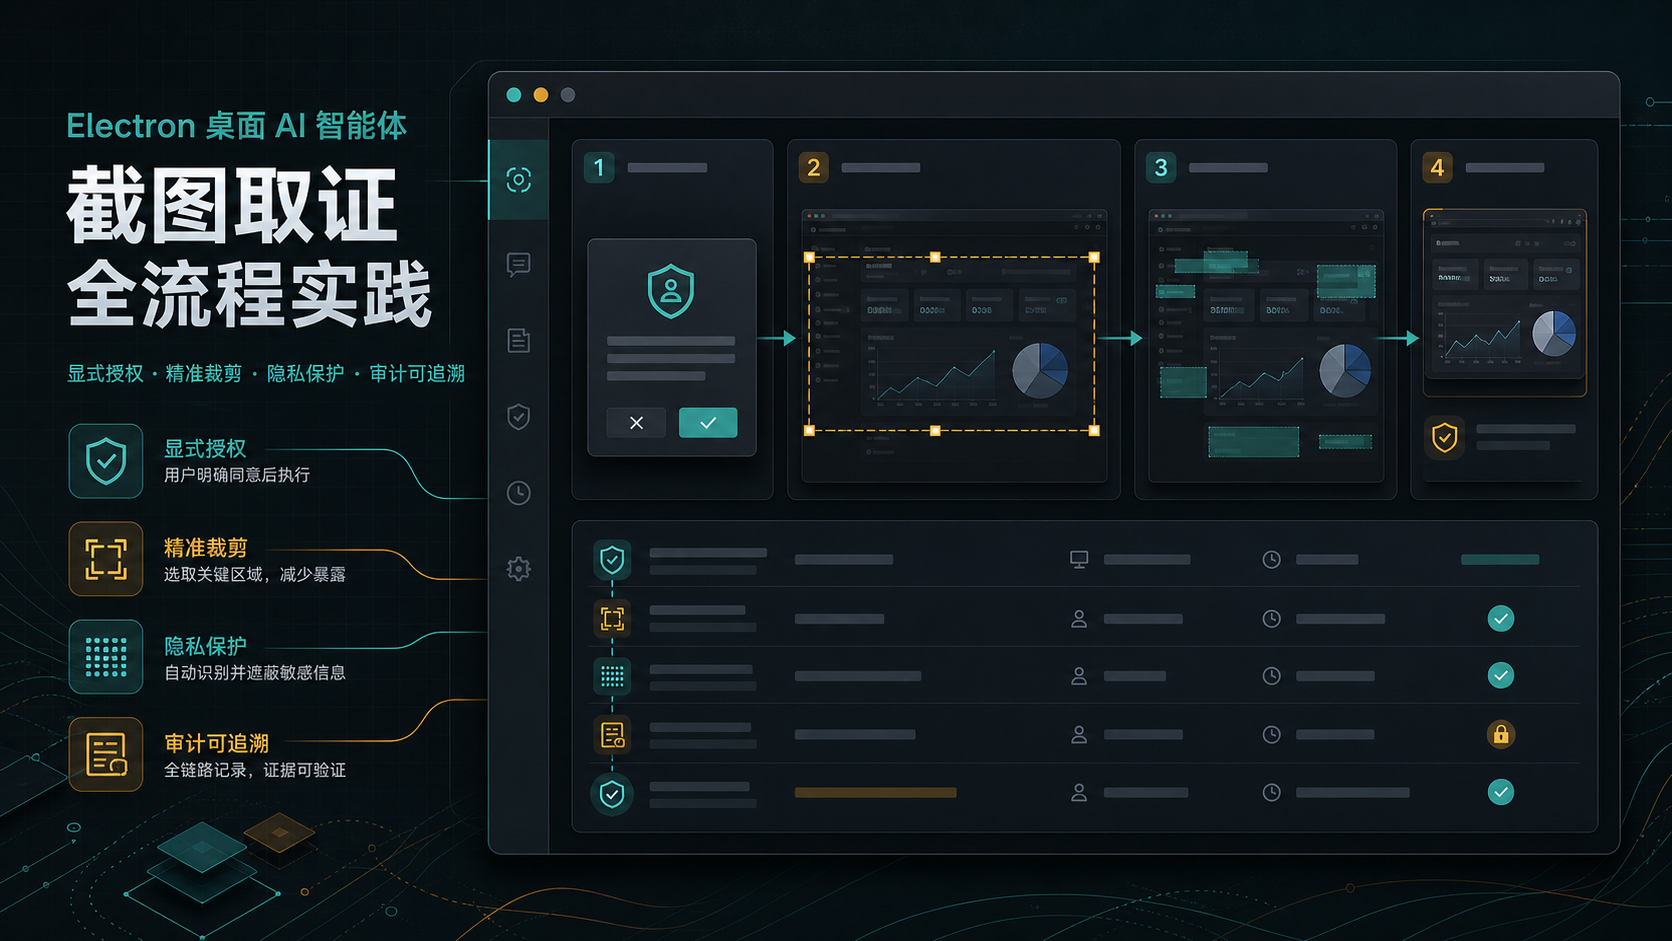Image resolution: width=1672 pixels, height=941 pixels.
Task: Open the settings gear in sidebar
Action: (518, 569)
